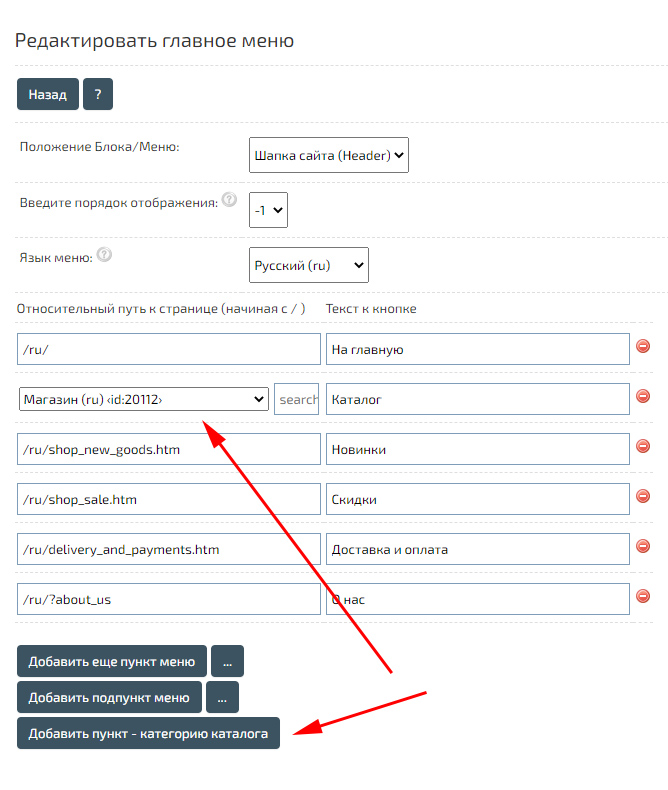Remove the 'Новинки' menu item
The width and height of the screenshot is (668, 790).
pos(643,446)
